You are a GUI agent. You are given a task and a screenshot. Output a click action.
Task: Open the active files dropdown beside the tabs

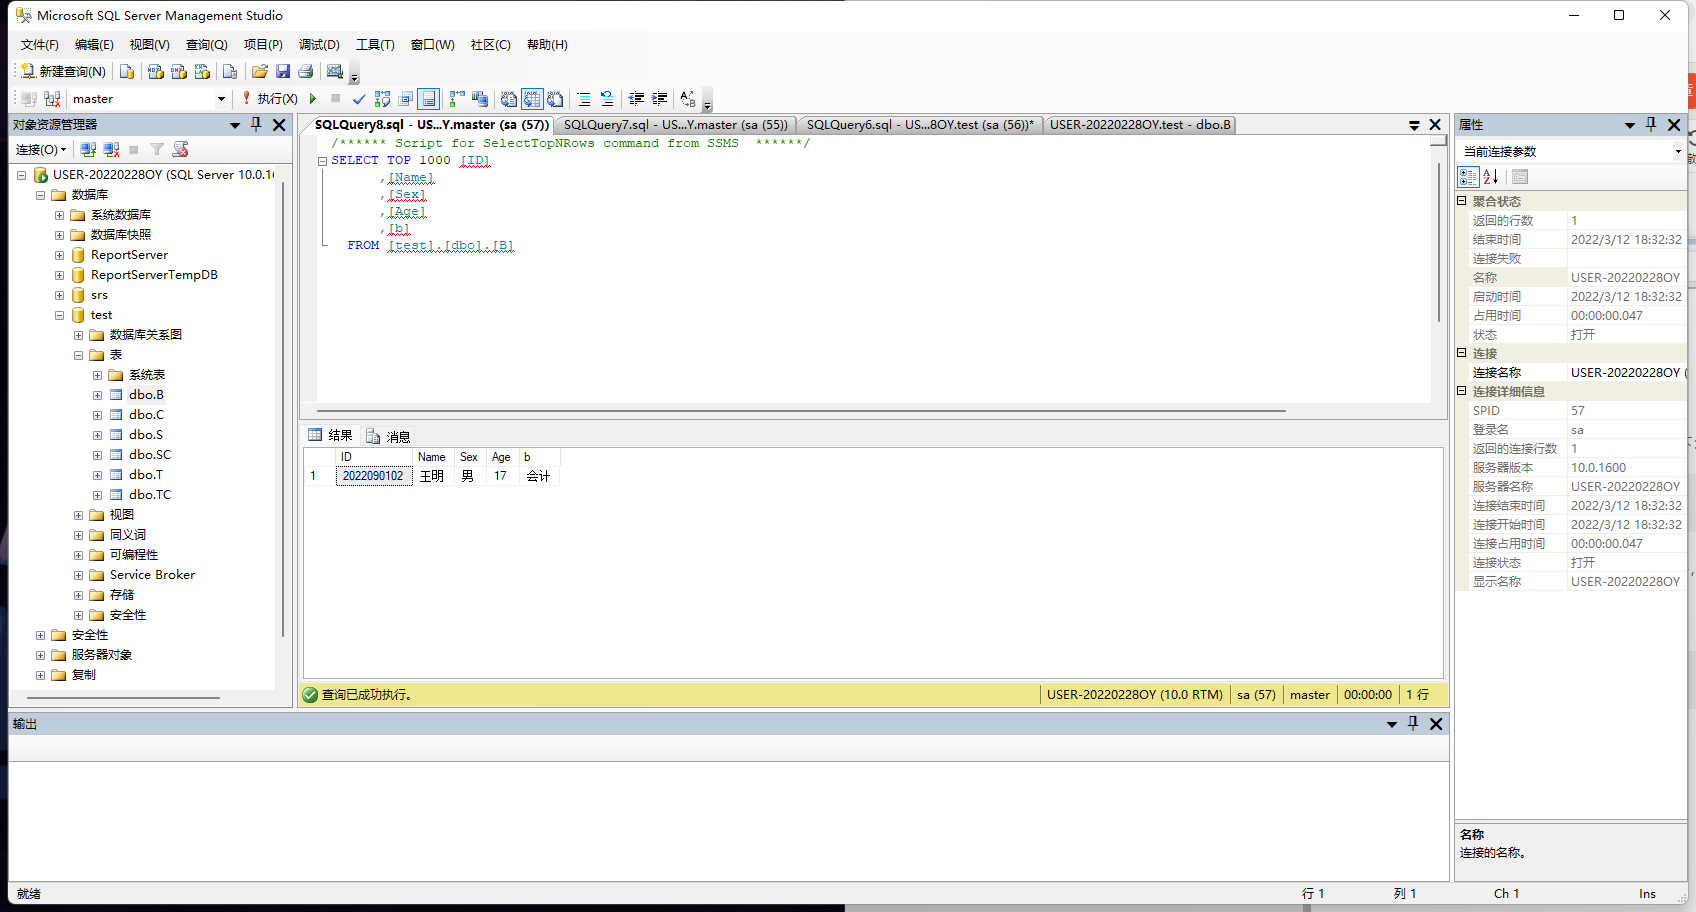(x=1414, y=125)
